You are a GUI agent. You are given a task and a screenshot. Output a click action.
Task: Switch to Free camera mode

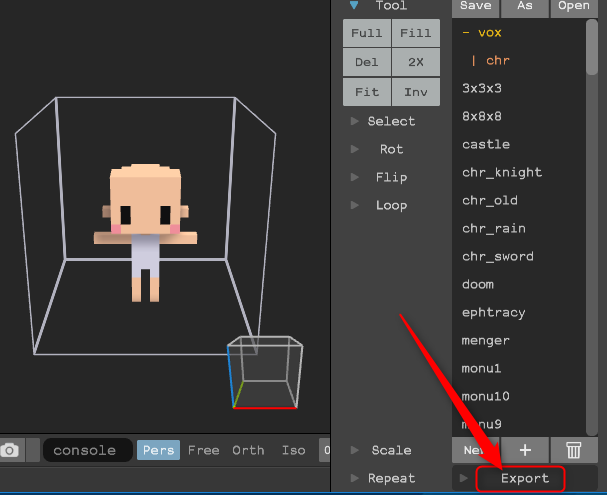[204, 450]
